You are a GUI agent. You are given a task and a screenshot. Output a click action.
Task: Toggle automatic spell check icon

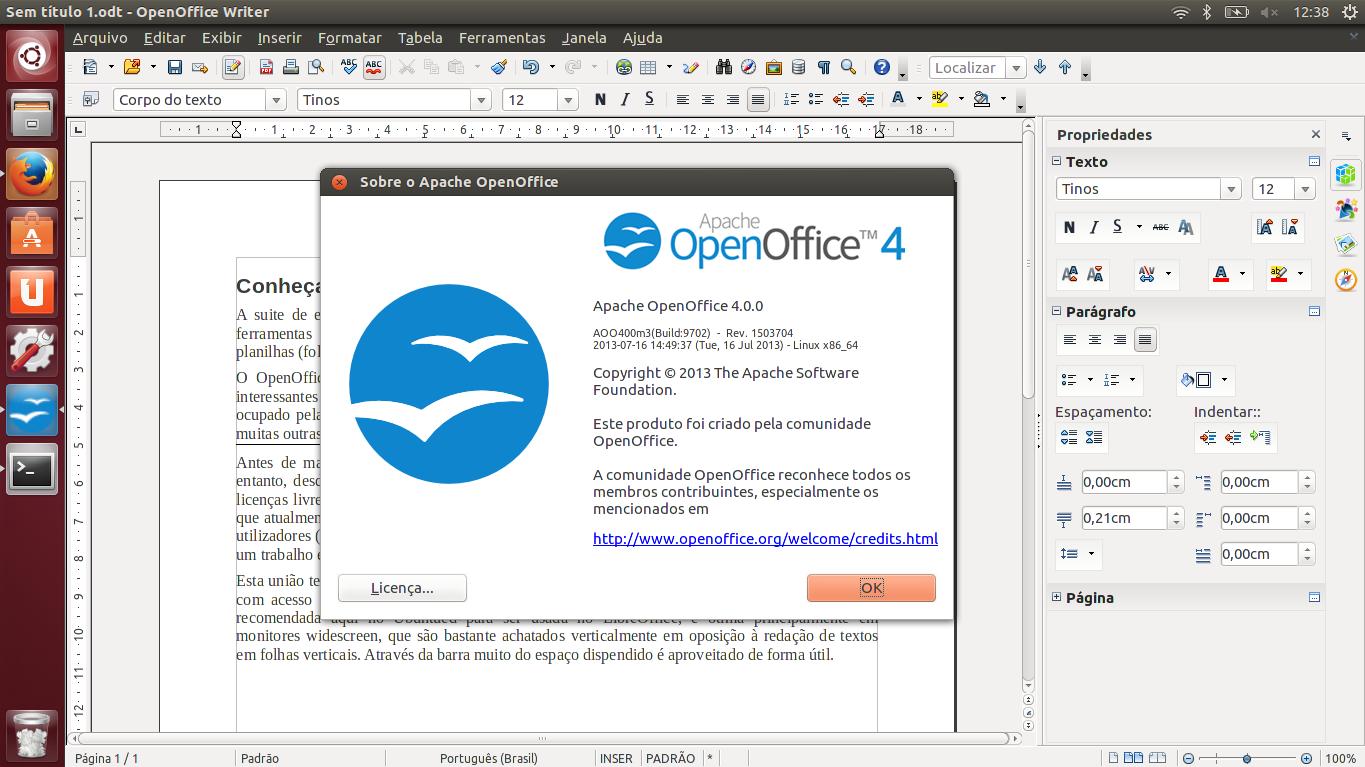374,68
